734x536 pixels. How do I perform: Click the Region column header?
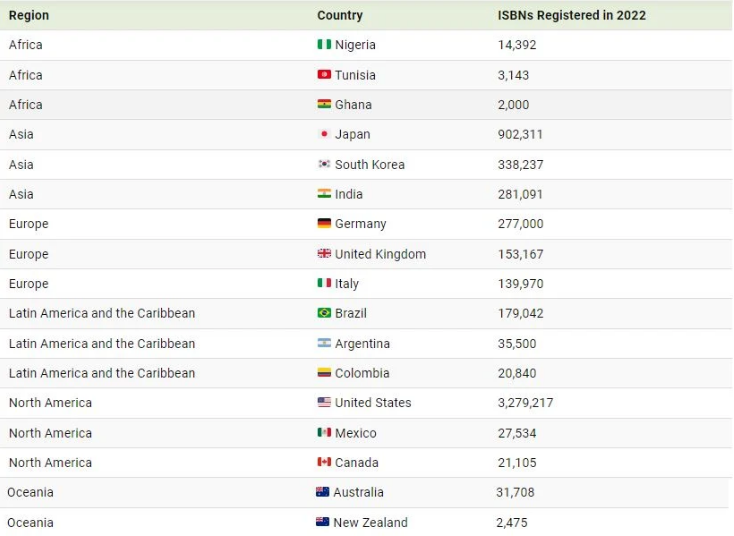pos(29,15)
